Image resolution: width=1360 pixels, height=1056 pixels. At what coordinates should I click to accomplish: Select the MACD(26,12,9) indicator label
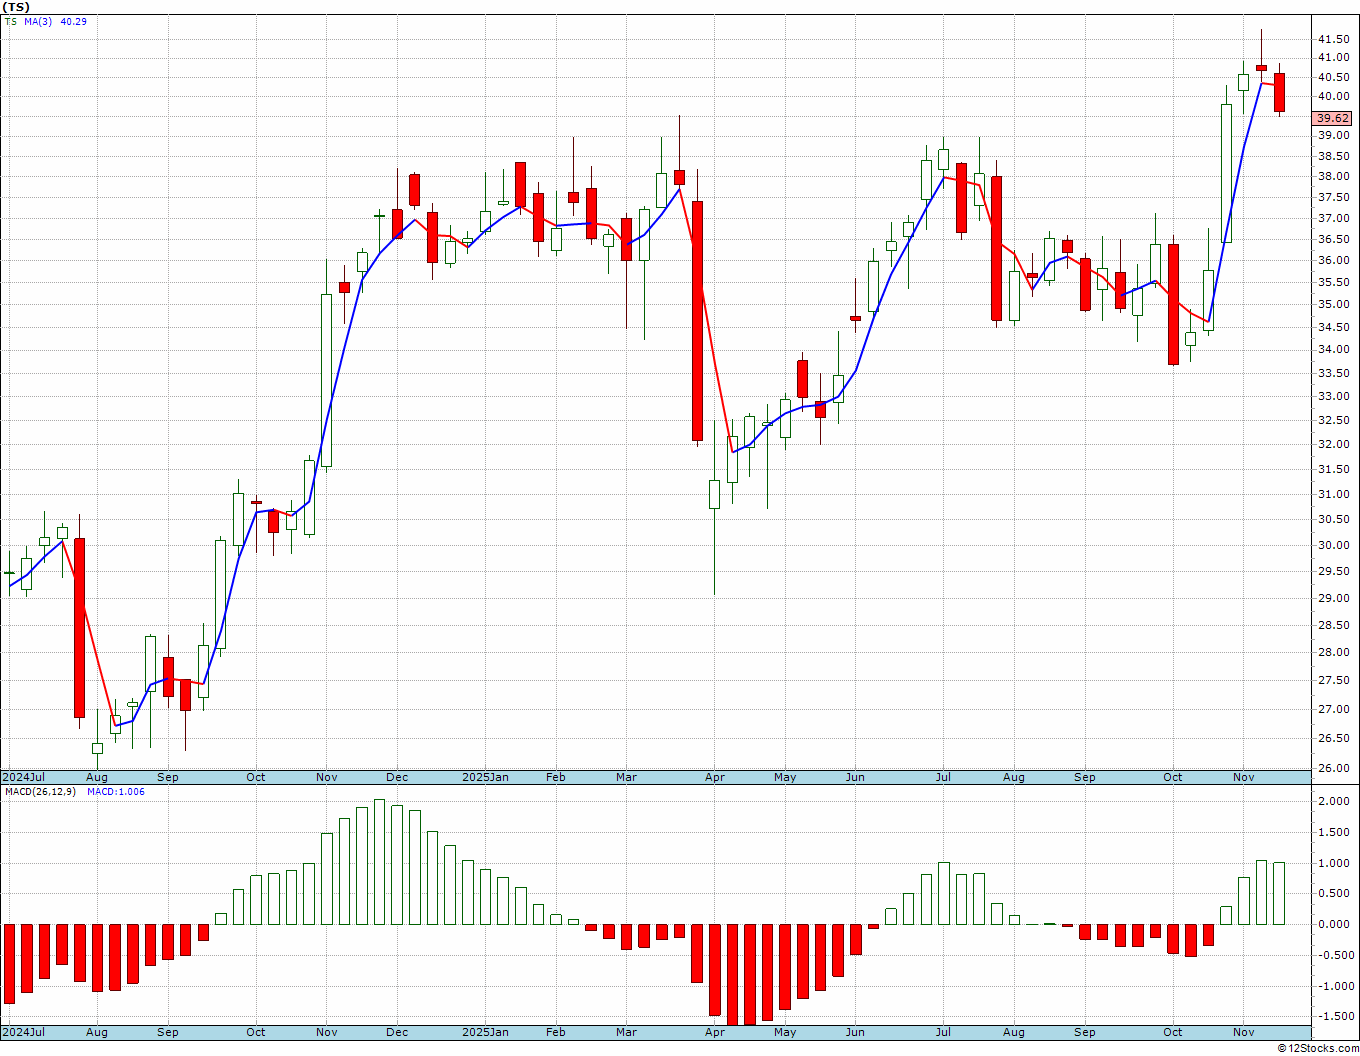39,791
